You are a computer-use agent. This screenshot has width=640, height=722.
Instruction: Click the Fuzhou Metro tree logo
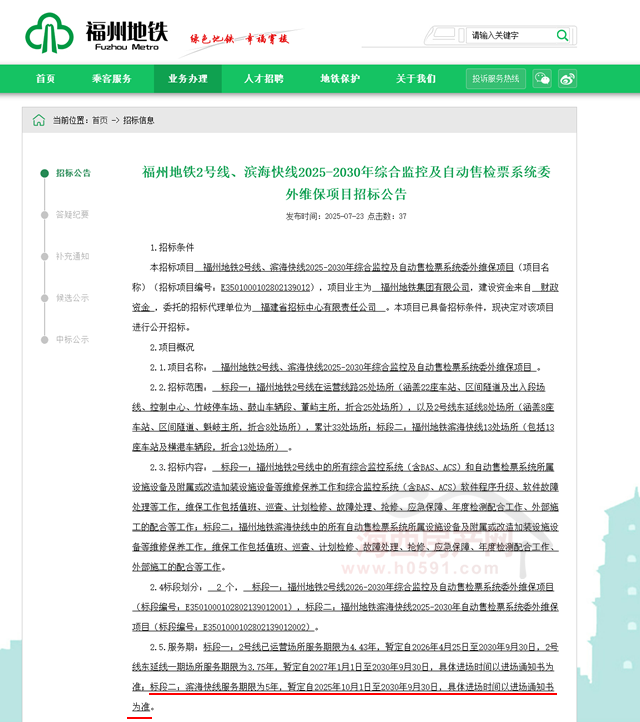click(x=49, y=33)
